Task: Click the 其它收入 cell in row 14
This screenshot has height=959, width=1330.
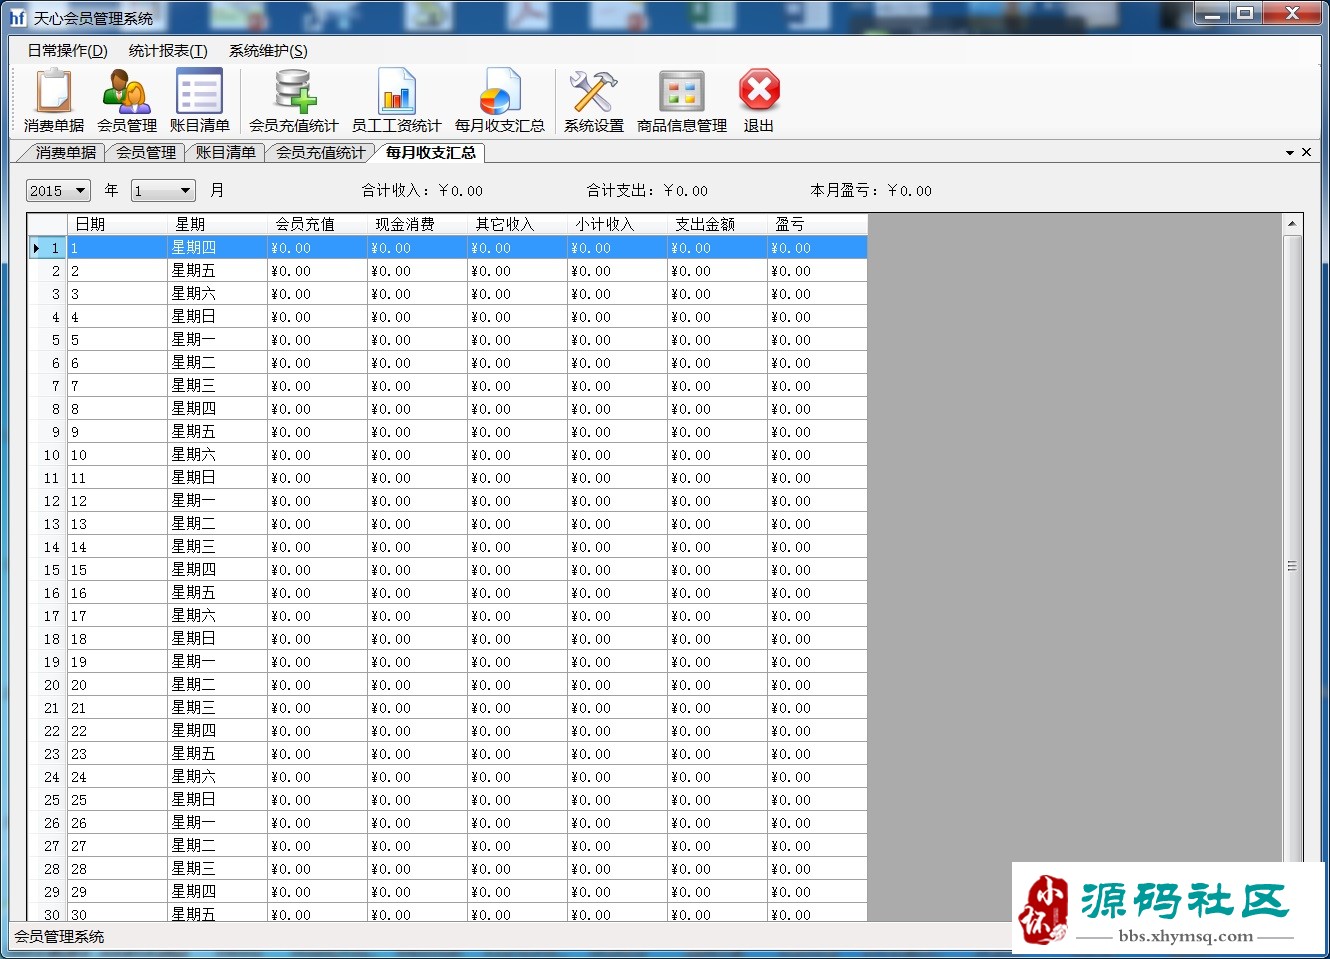Action: pos(517,547)
